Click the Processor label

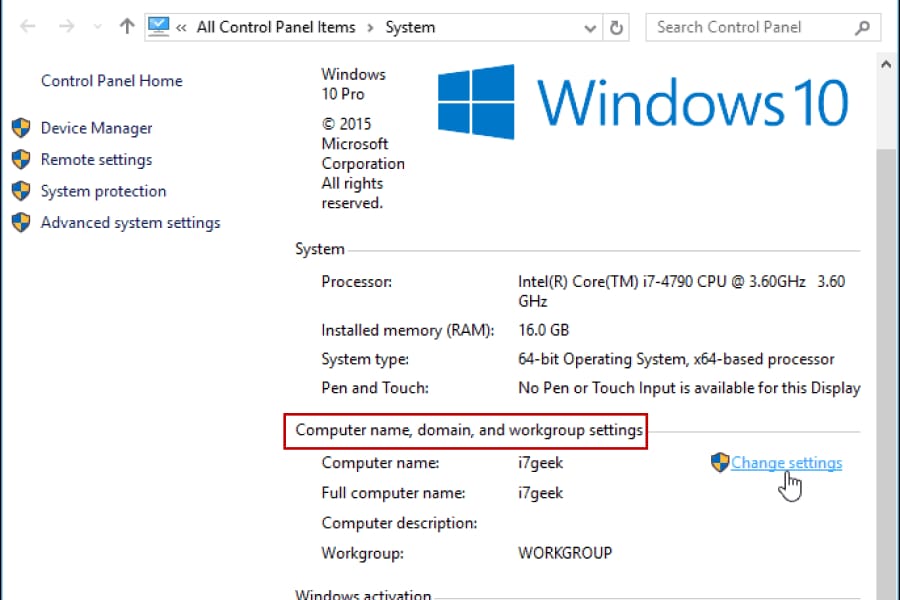click(x=357, y=282)
